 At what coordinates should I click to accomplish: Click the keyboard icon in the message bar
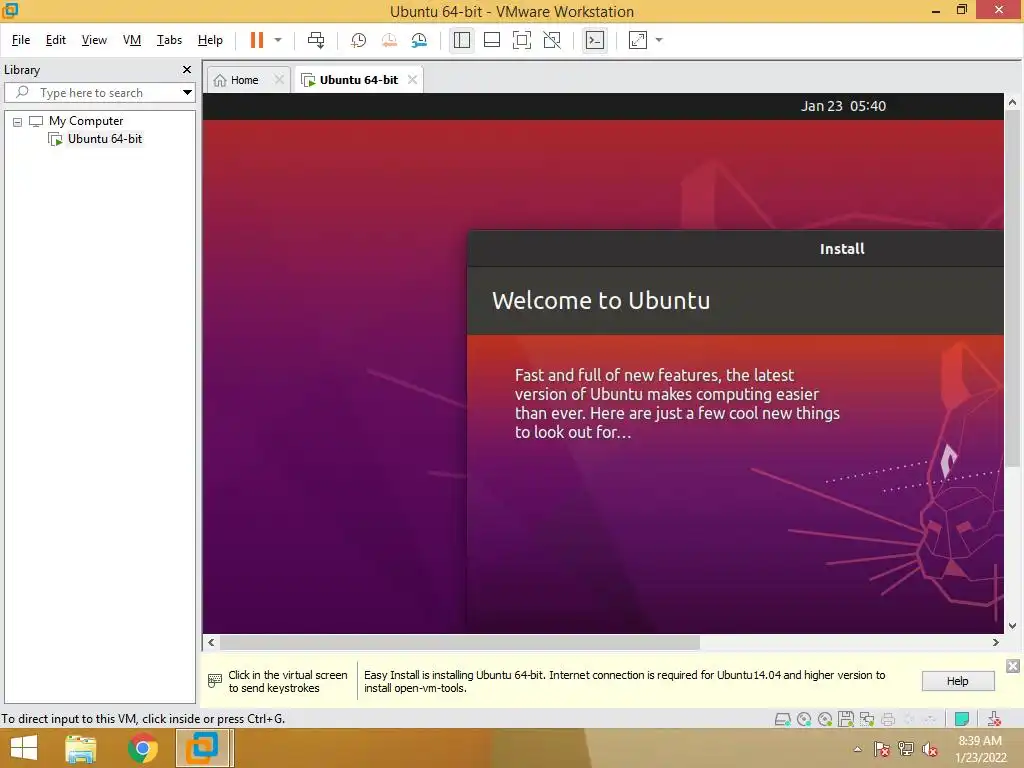point(215,681)
